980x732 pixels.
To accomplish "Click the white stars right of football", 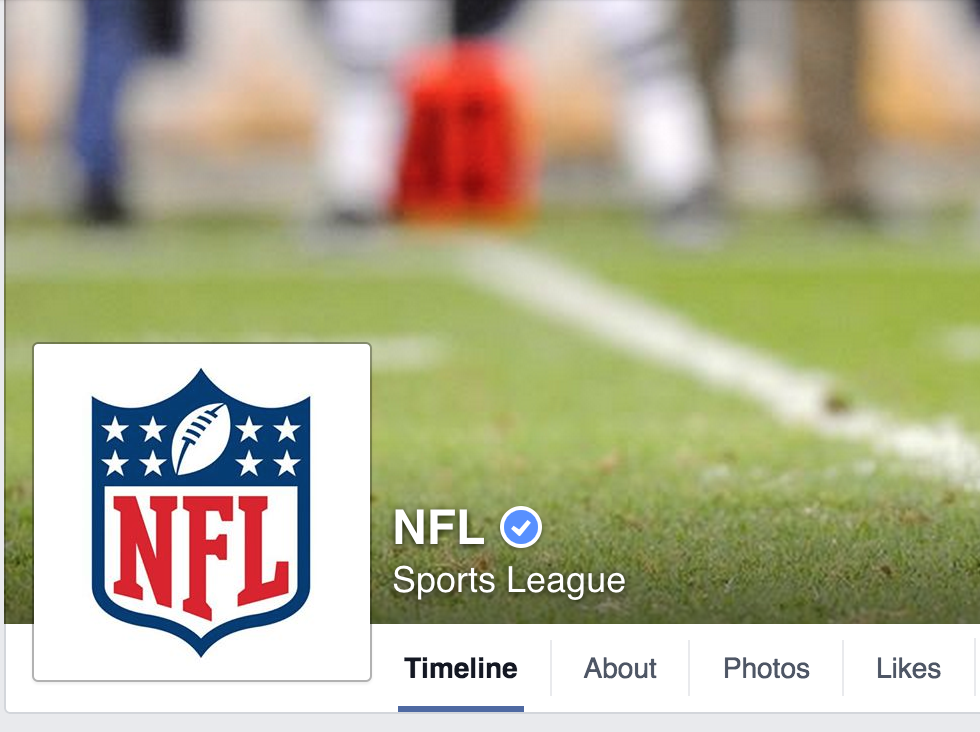I will coord(268,446).
